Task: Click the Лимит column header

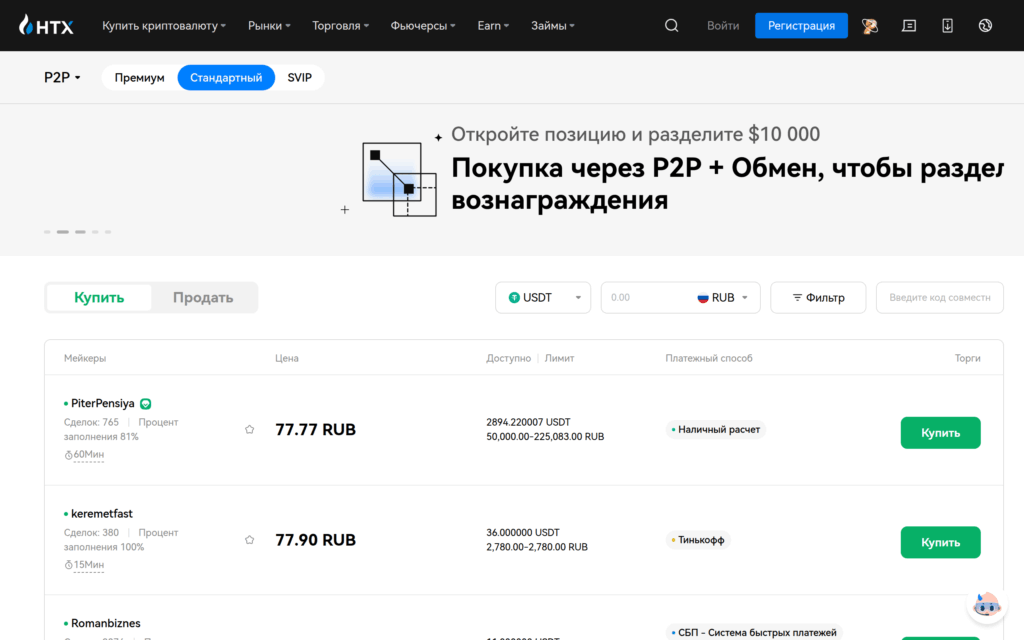Action: point(560,359)
